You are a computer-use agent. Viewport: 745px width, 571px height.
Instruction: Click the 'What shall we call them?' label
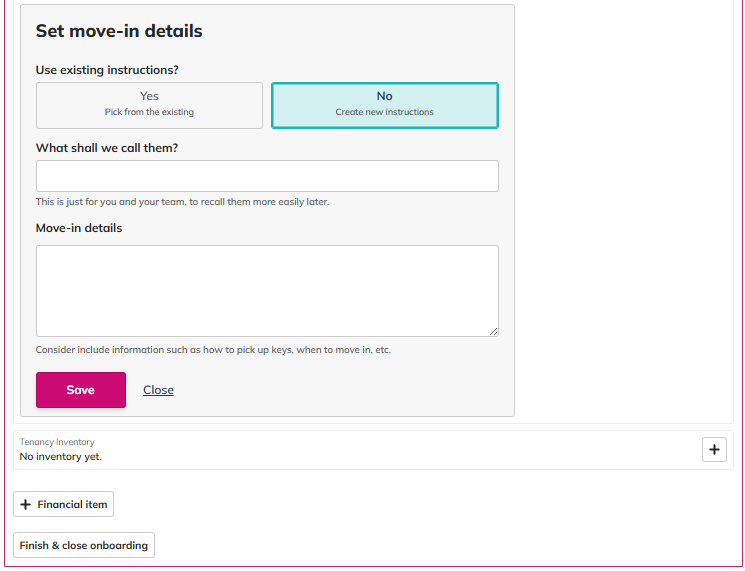click(107, 148)
